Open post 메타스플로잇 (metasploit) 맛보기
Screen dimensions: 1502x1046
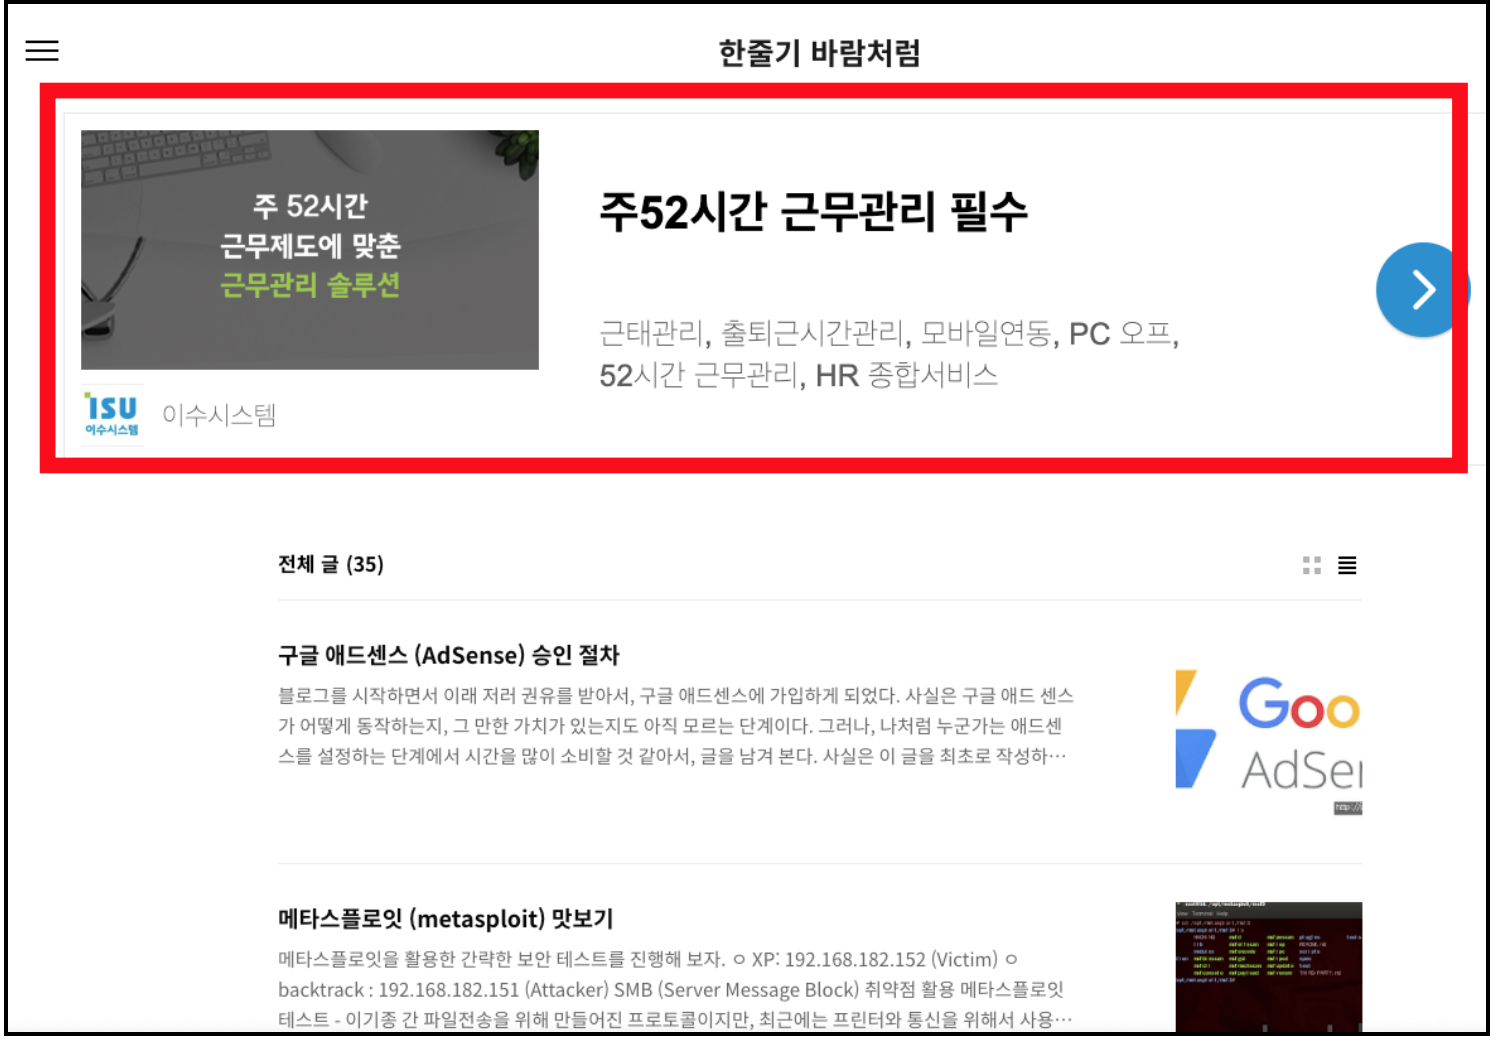click(x=446, y=919)
